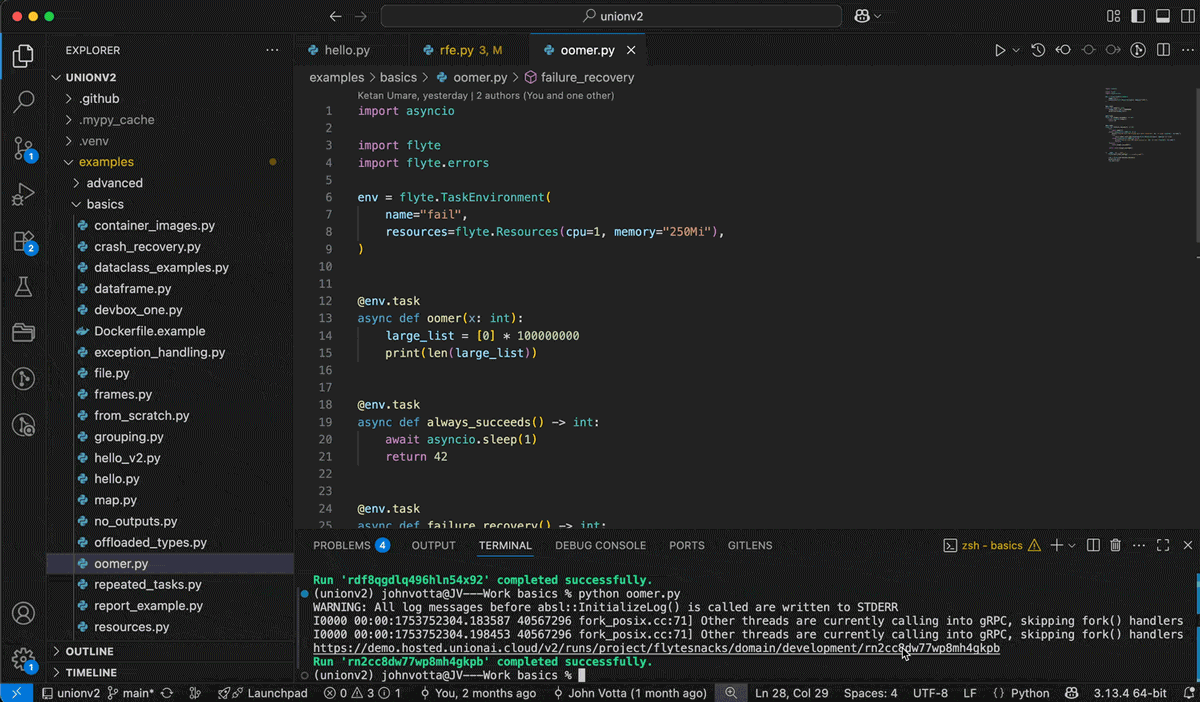Image resolution: width=1200 pixels, height=702 pixels.
Task: Open the Source Control view
Action: (23, 149)
